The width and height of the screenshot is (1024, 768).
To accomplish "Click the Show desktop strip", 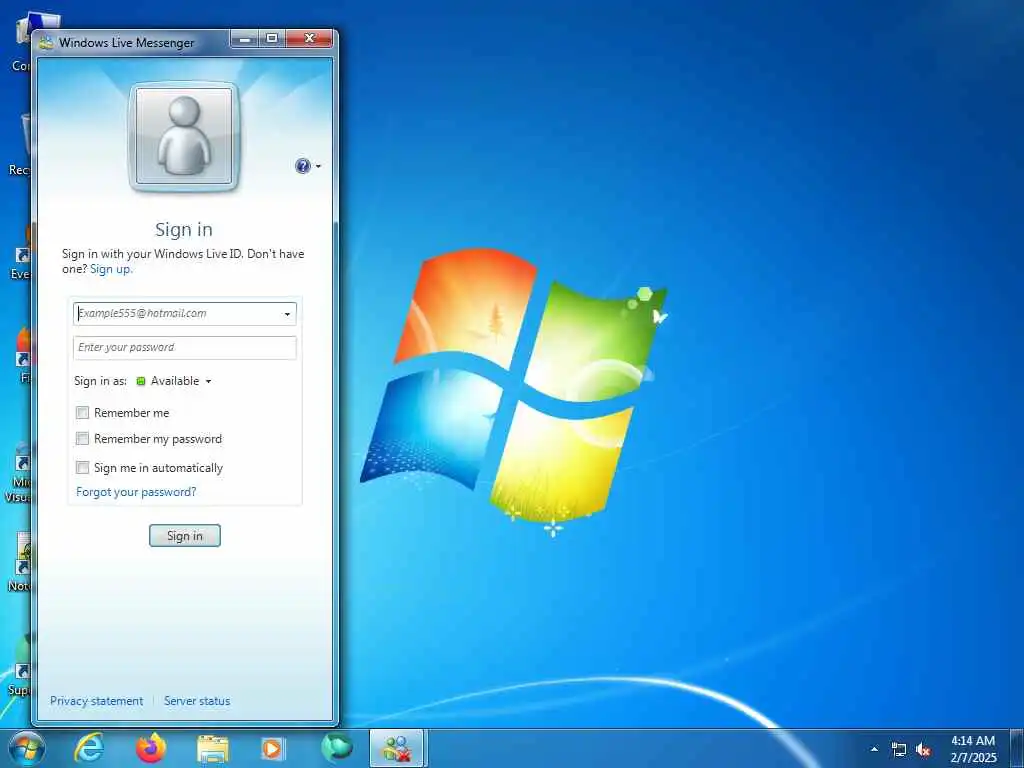I will 1017,748.
